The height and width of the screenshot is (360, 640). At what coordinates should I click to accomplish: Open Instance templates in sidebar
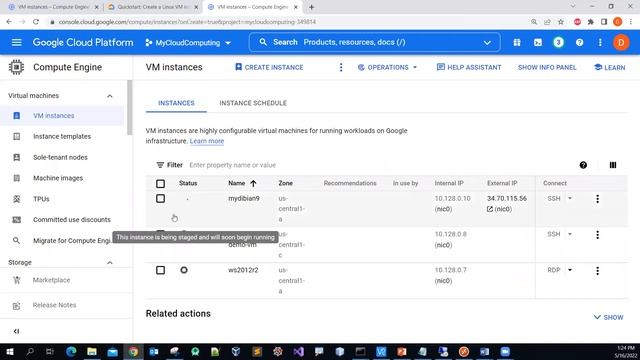(62, 137)
